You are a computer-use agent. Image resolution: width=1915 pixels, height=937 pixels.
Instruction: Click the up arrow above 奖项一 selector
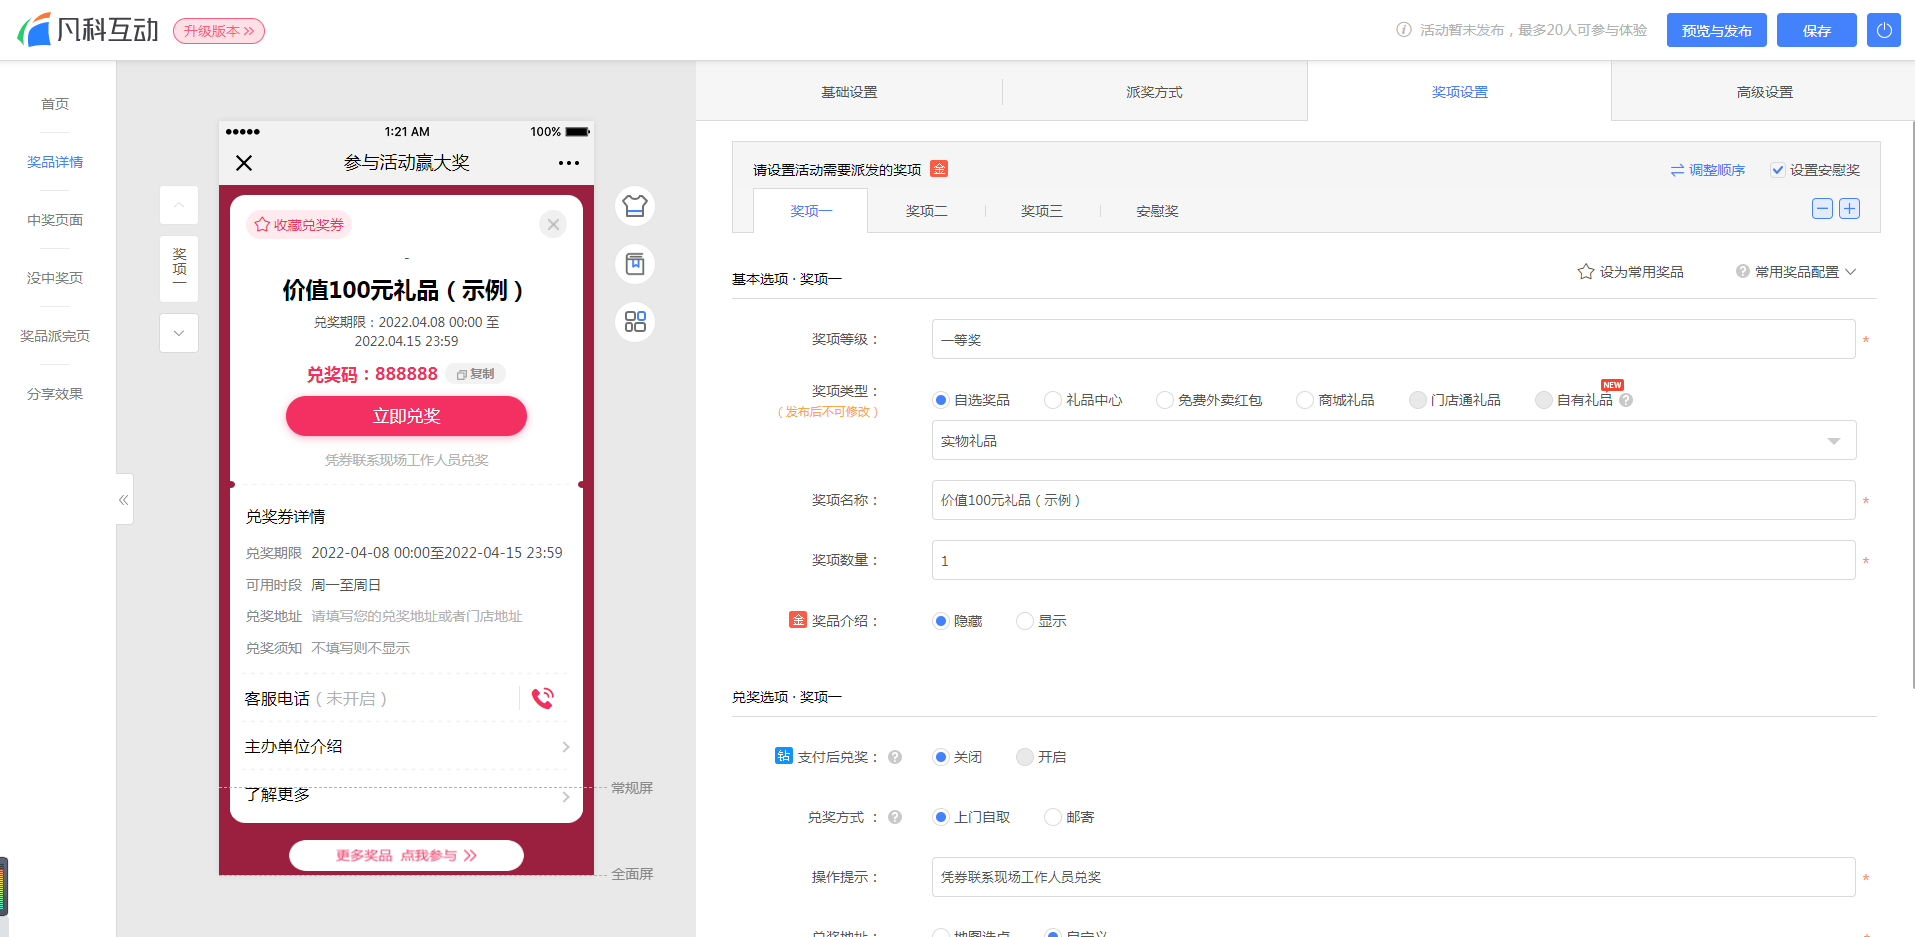pos(179,205)
